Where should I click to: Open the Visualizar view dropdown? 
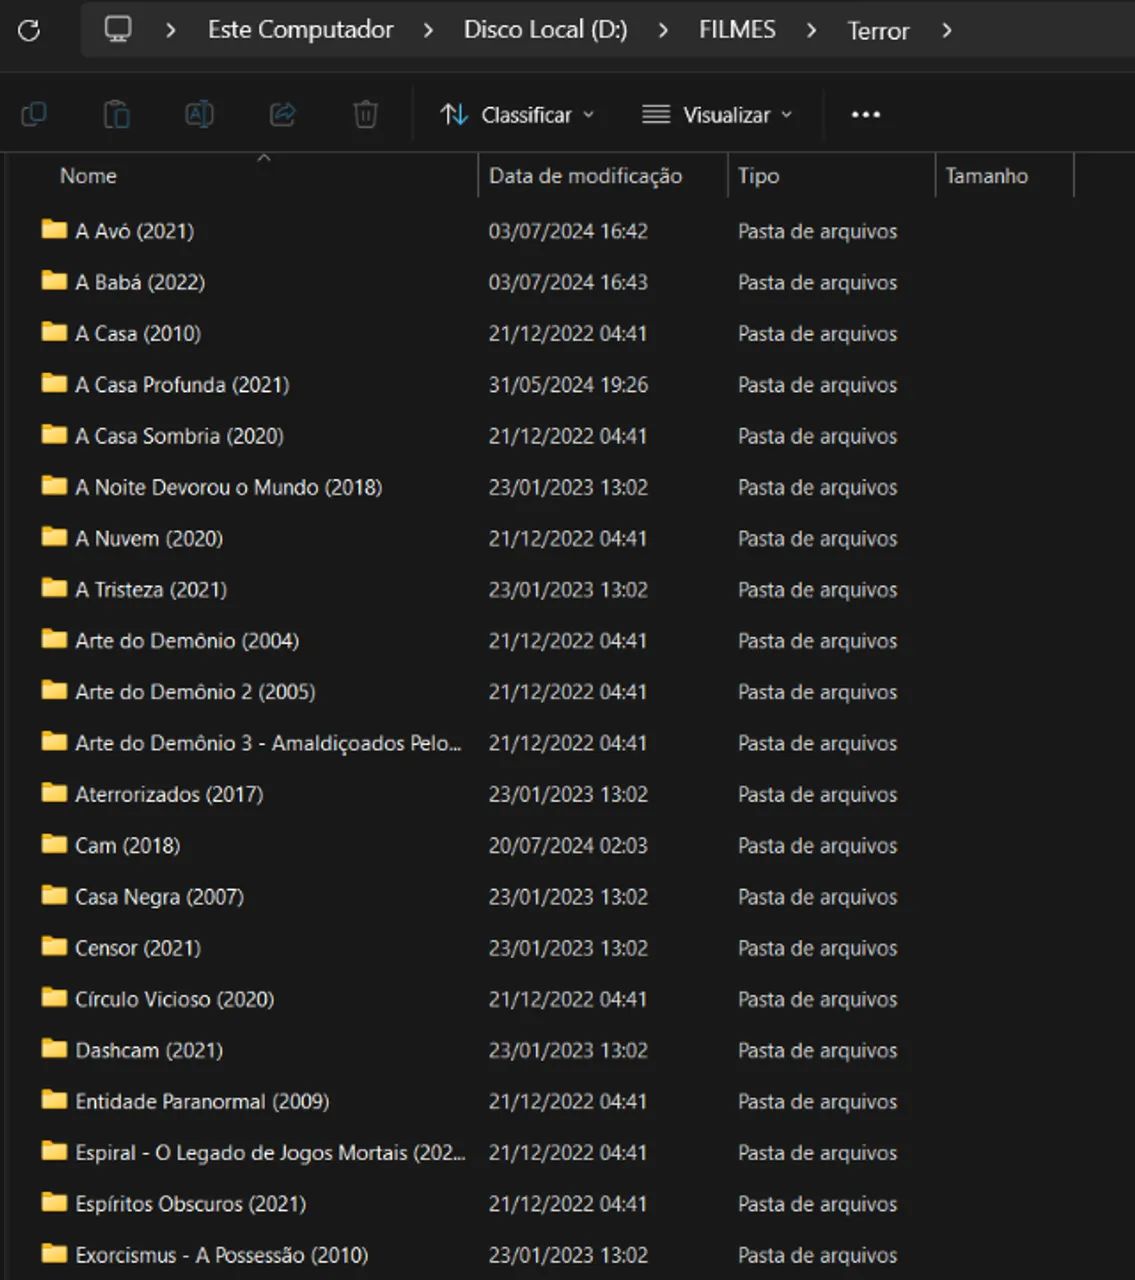tap(717, 115)
